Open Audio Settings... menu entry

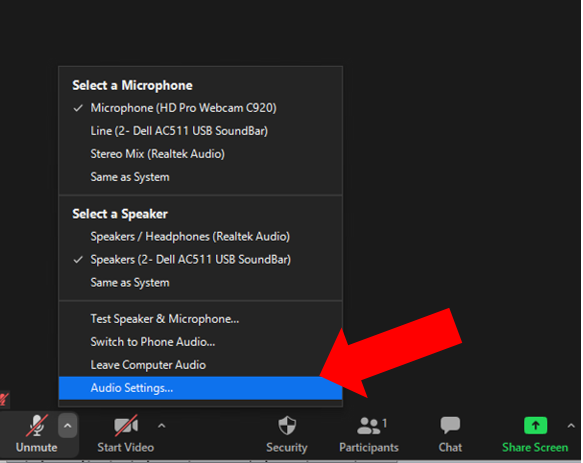tap(200, 388)
